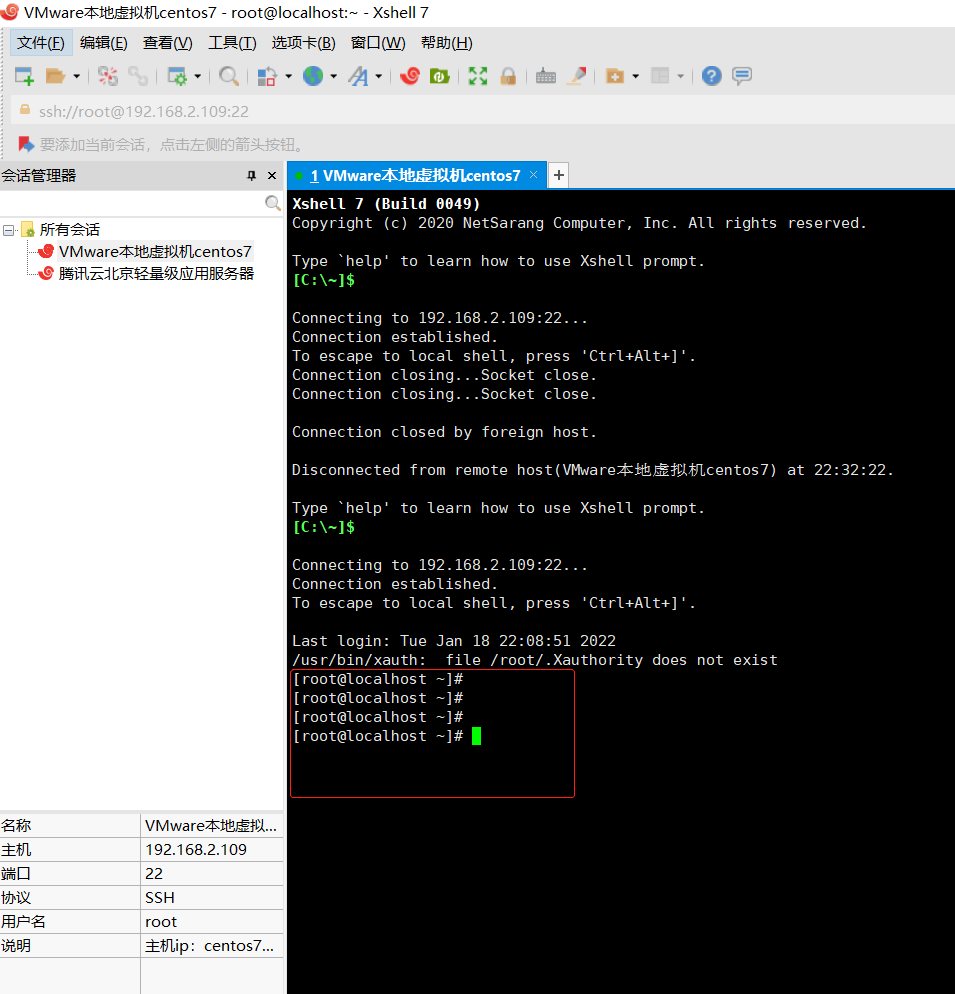Launch Xftp green icon in toolbar
This screenshot has height=994, width=955.
coord(439,76)
